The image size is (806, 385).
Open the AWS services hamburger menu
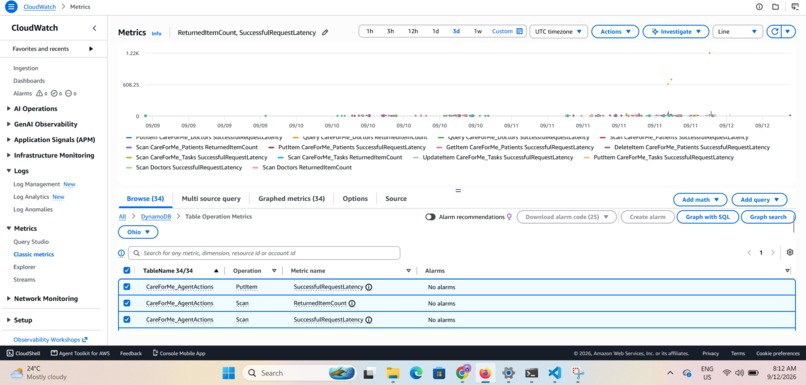(11, 7)
